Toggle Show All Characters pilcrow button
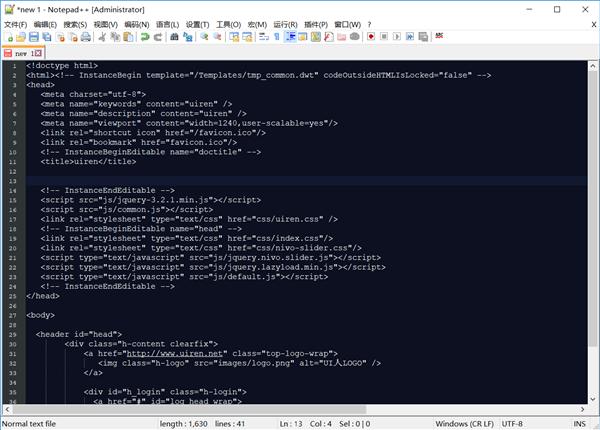This screenshot has height=430, width=600. pyautogui.click(x=277, y=37)
